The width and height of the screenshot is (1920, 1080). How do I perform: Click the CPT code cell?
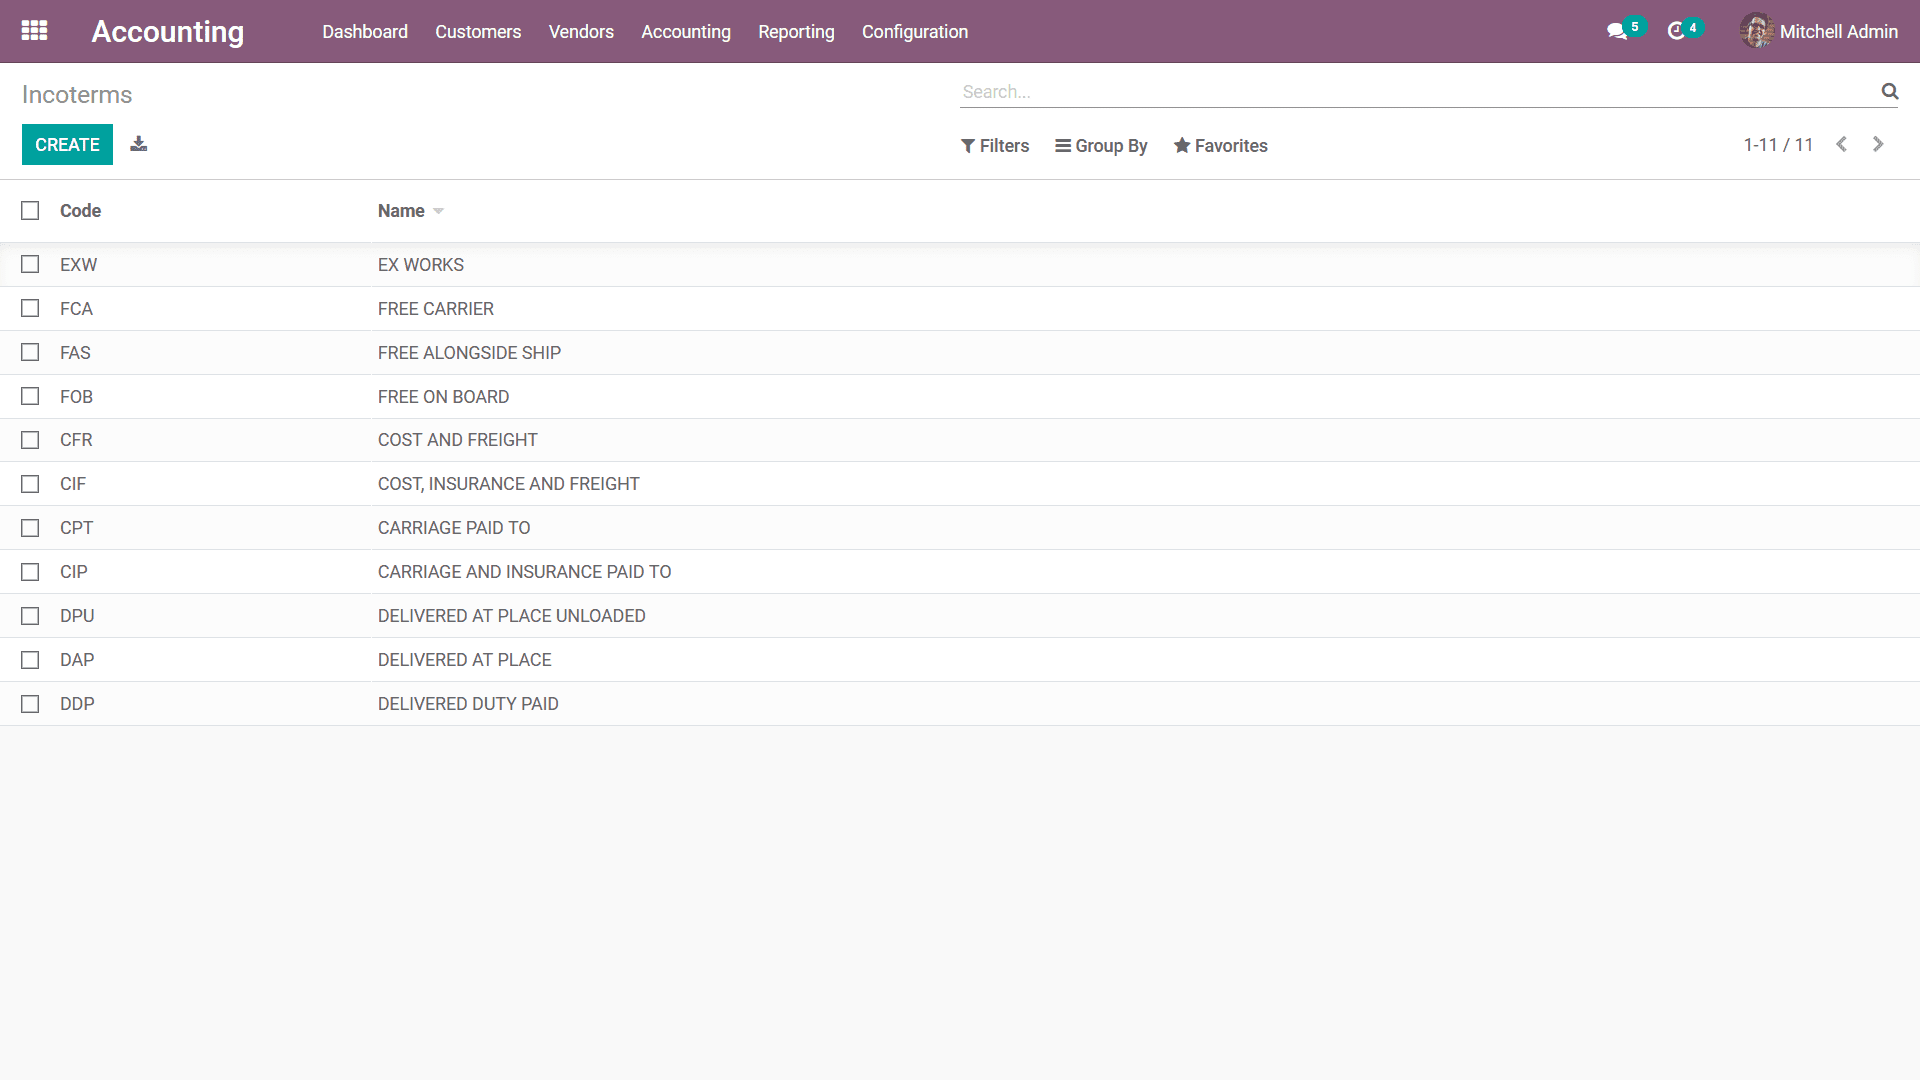pyautogui.click(x=76, y=528)
